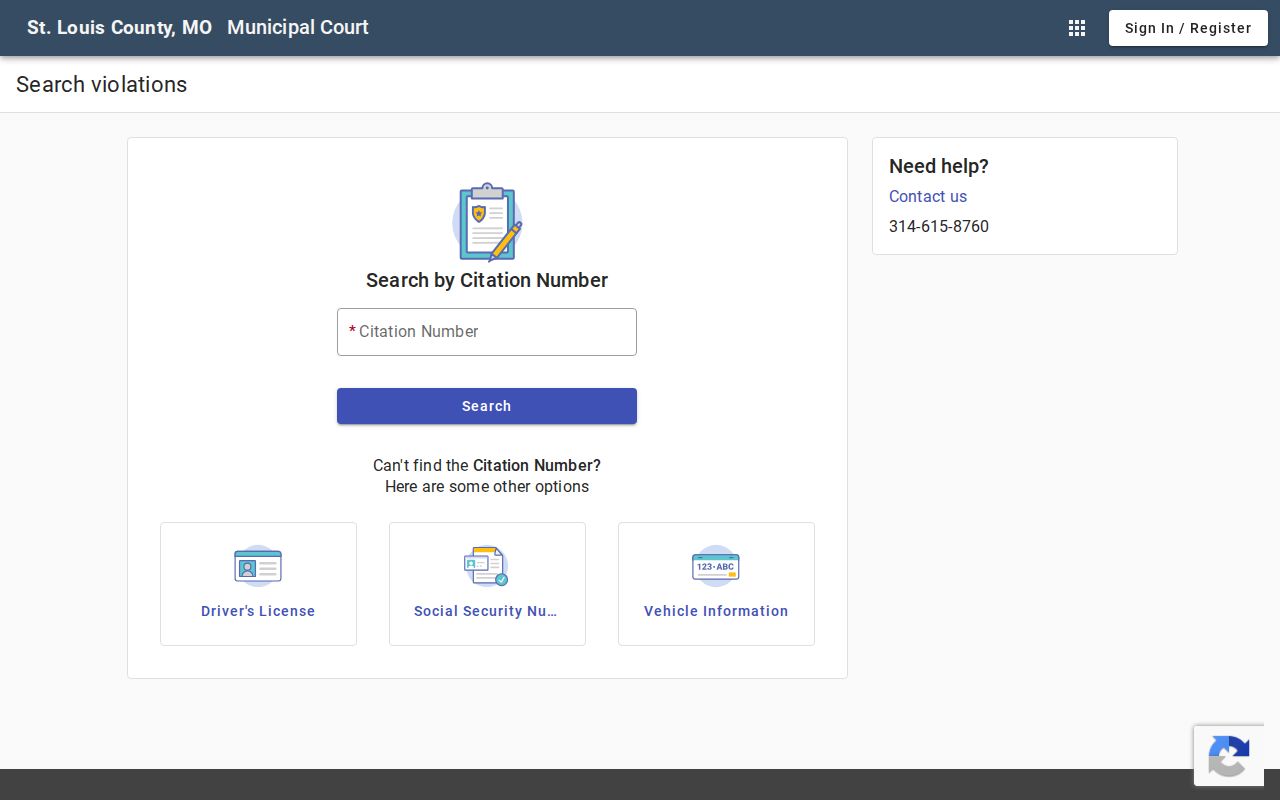Click Search by Citation Number heading
The image size is (1280, 800).
[487, 280]
